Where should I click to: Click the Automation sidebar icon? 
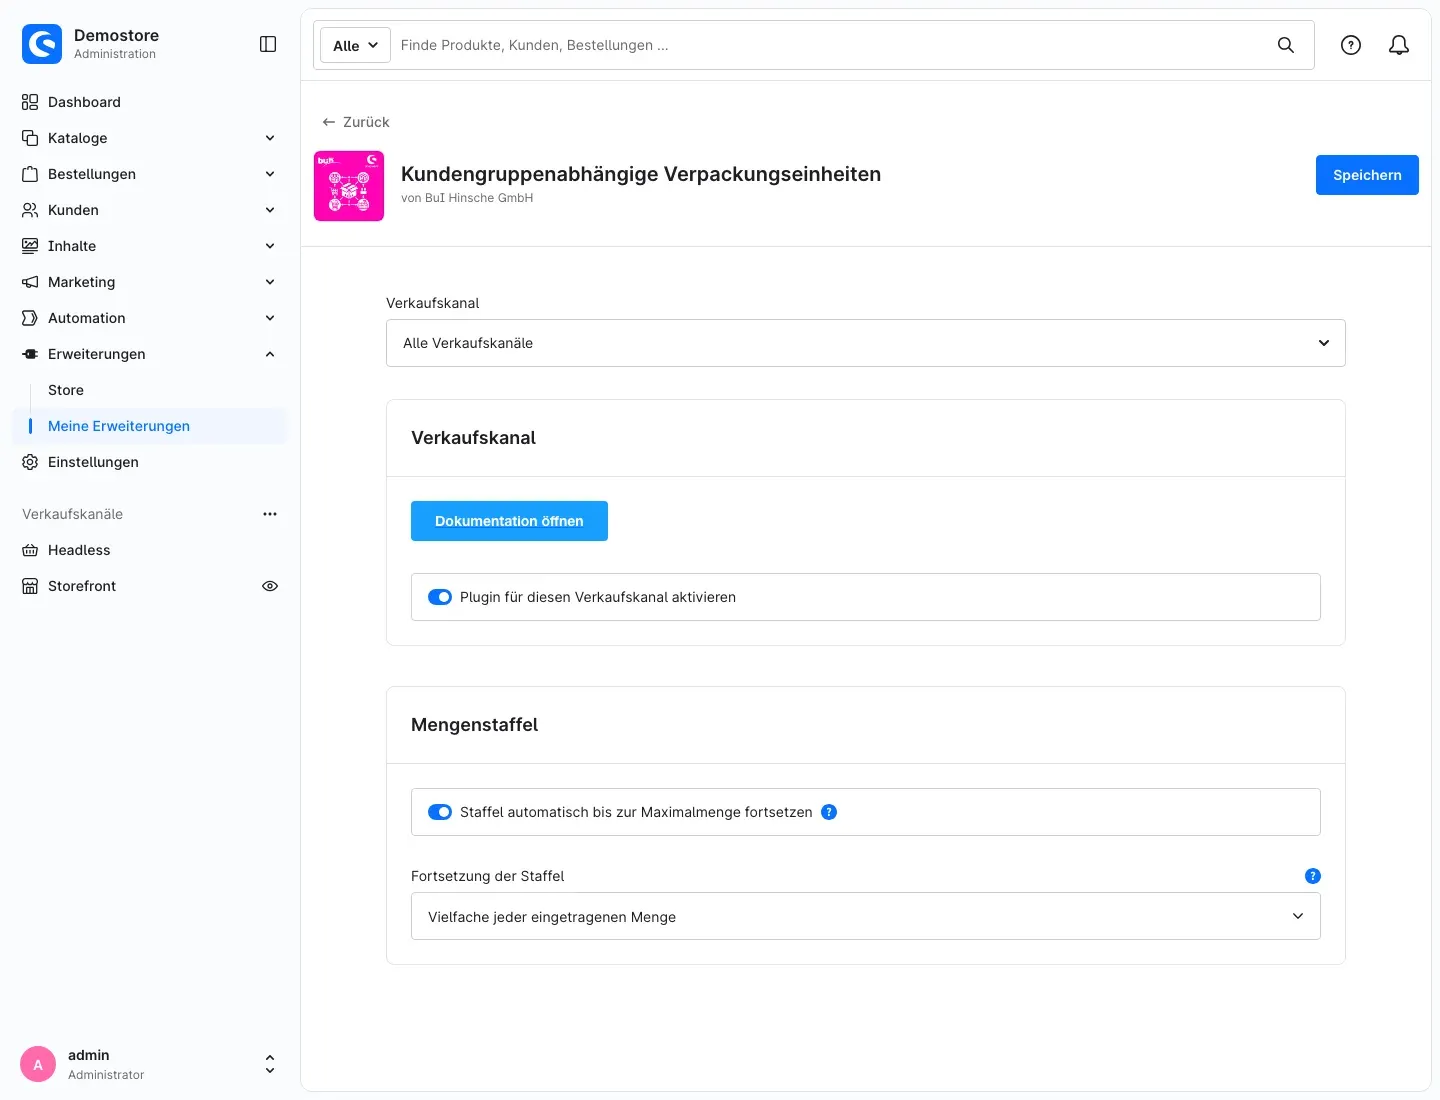pyautogui.click(x=30, y=318)
